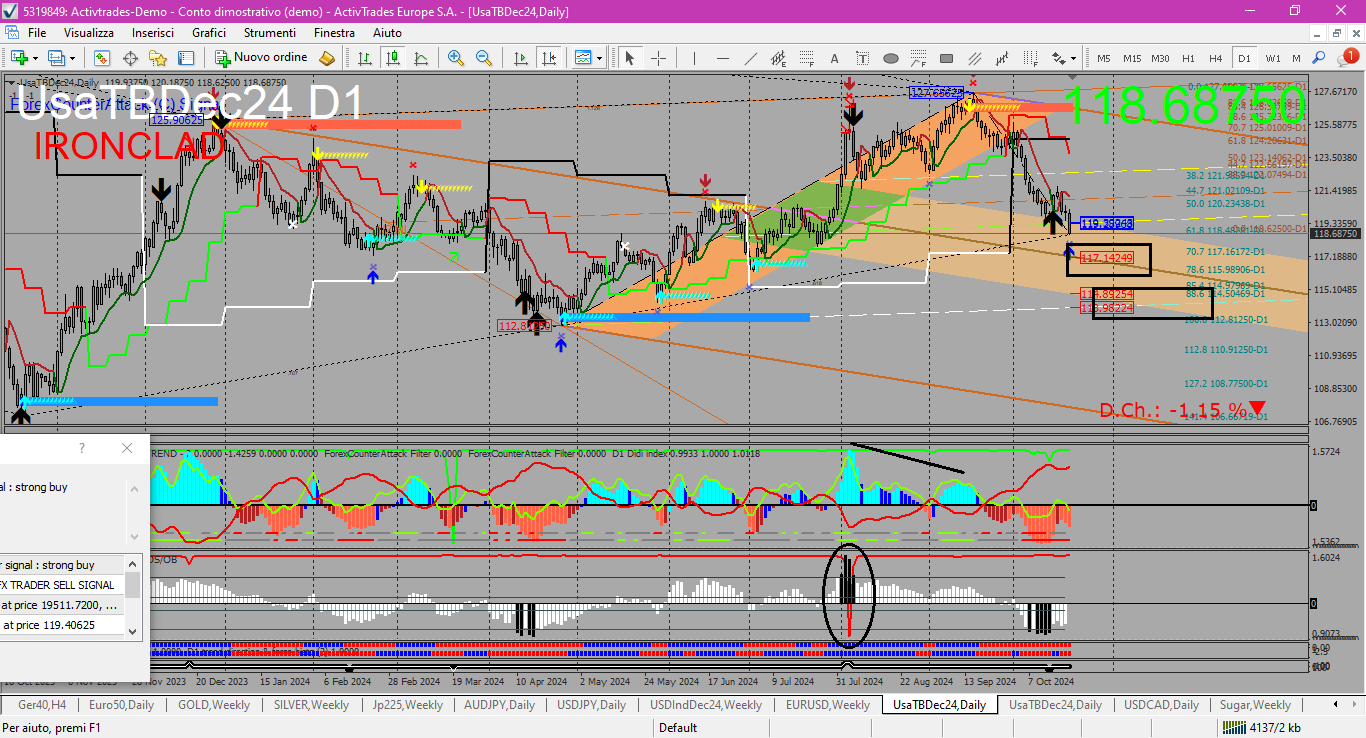The image size is (1366, 738).
Task: Switch to the GOLD,Weekly chart tab
Action: pos(213,705)
